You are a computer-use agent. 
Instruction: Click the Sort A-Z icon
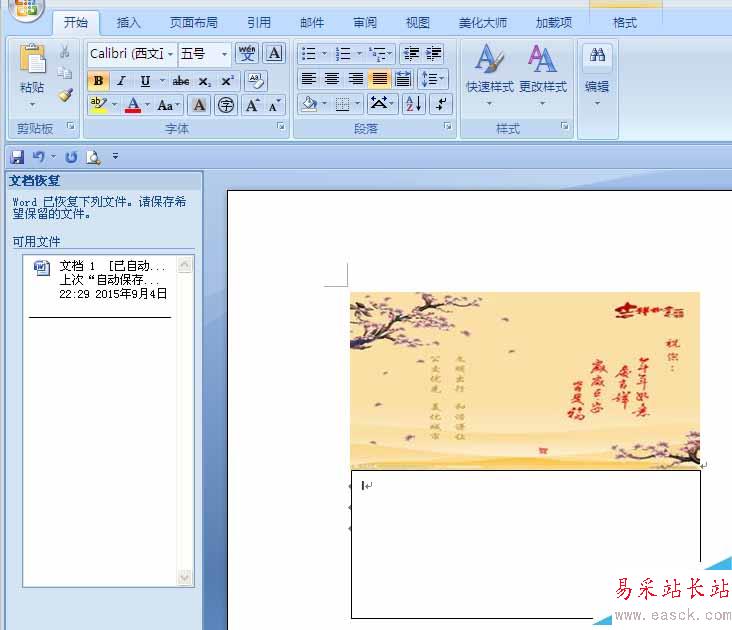[x=414, y=104]
